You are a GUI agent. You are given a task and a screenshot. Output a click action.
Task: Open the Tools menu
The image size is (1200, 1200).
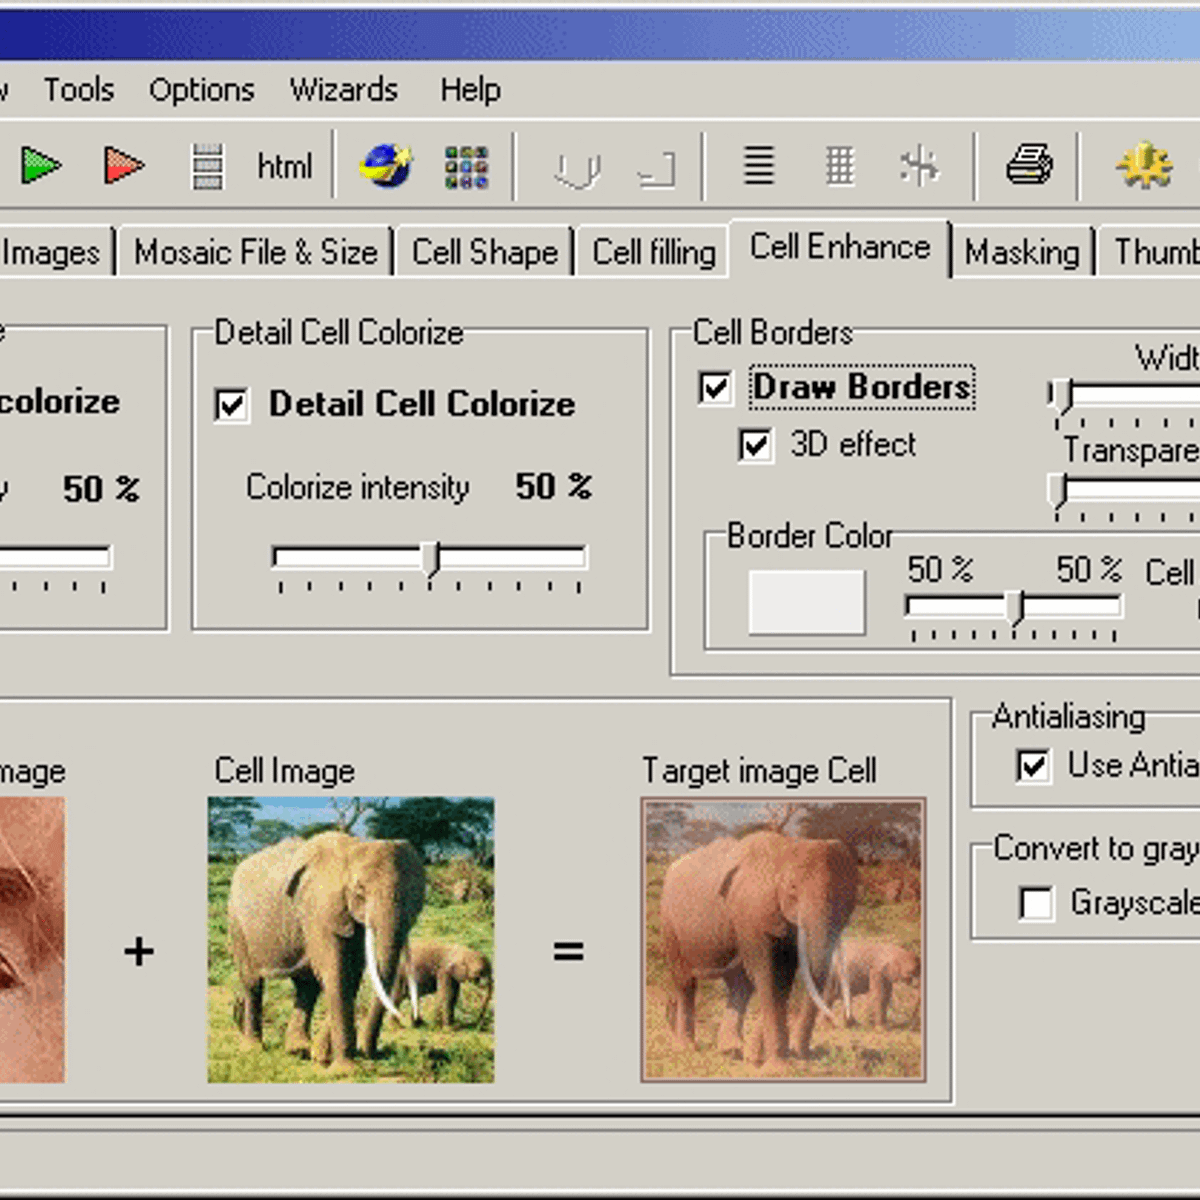click(78, 90)
